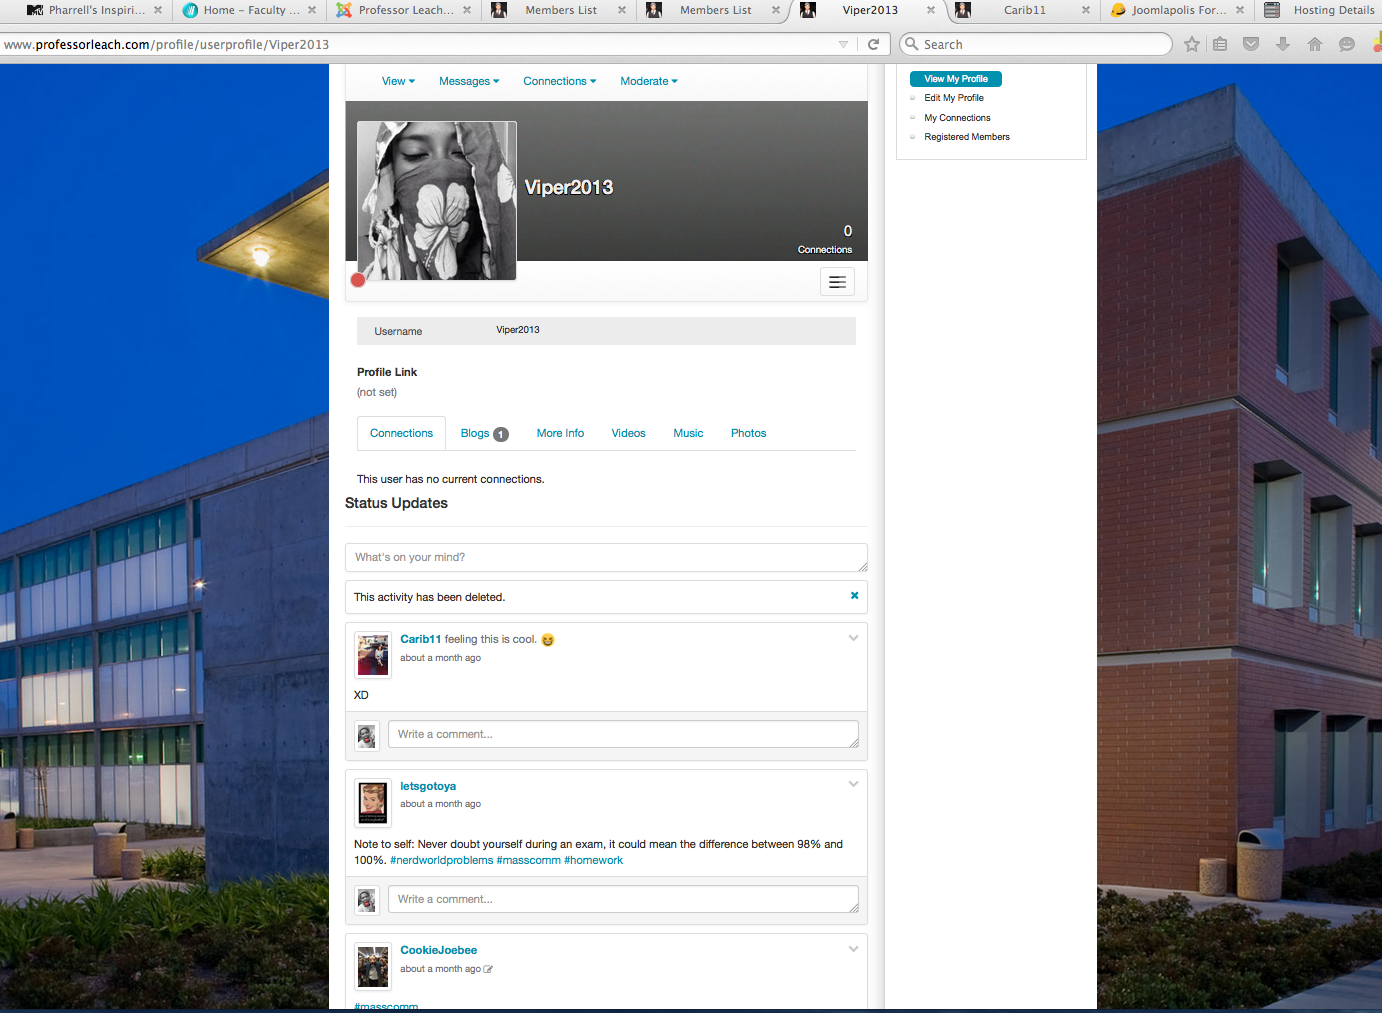Open the Connections dropdown menu
1382x1013 pixels.
[x=559, y=81]
